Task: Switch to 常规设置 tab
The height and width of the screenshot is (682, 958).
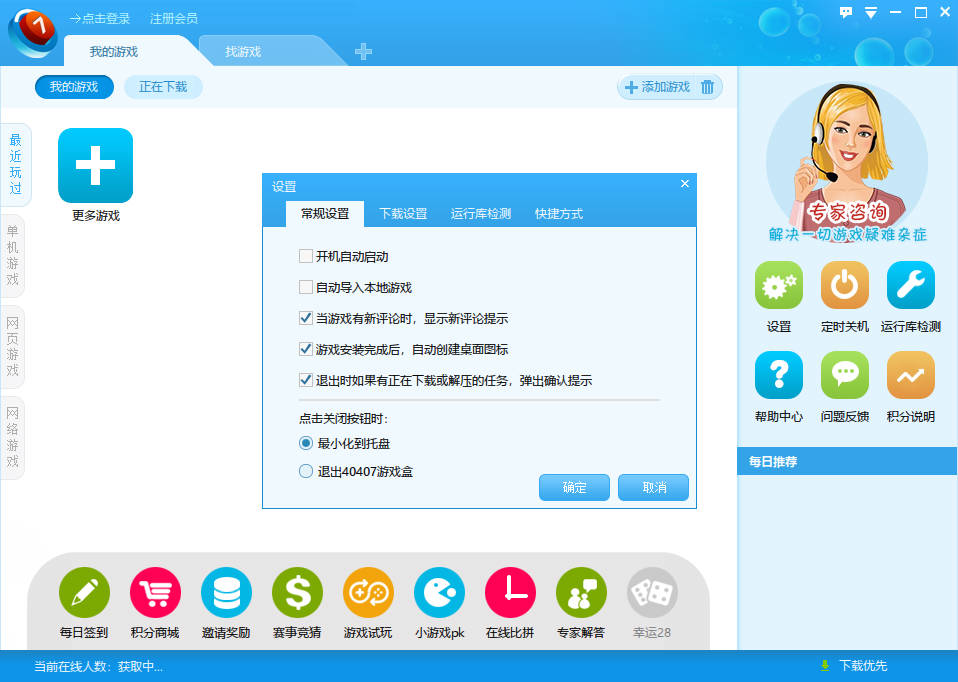Action: click(x=325, y=214)
